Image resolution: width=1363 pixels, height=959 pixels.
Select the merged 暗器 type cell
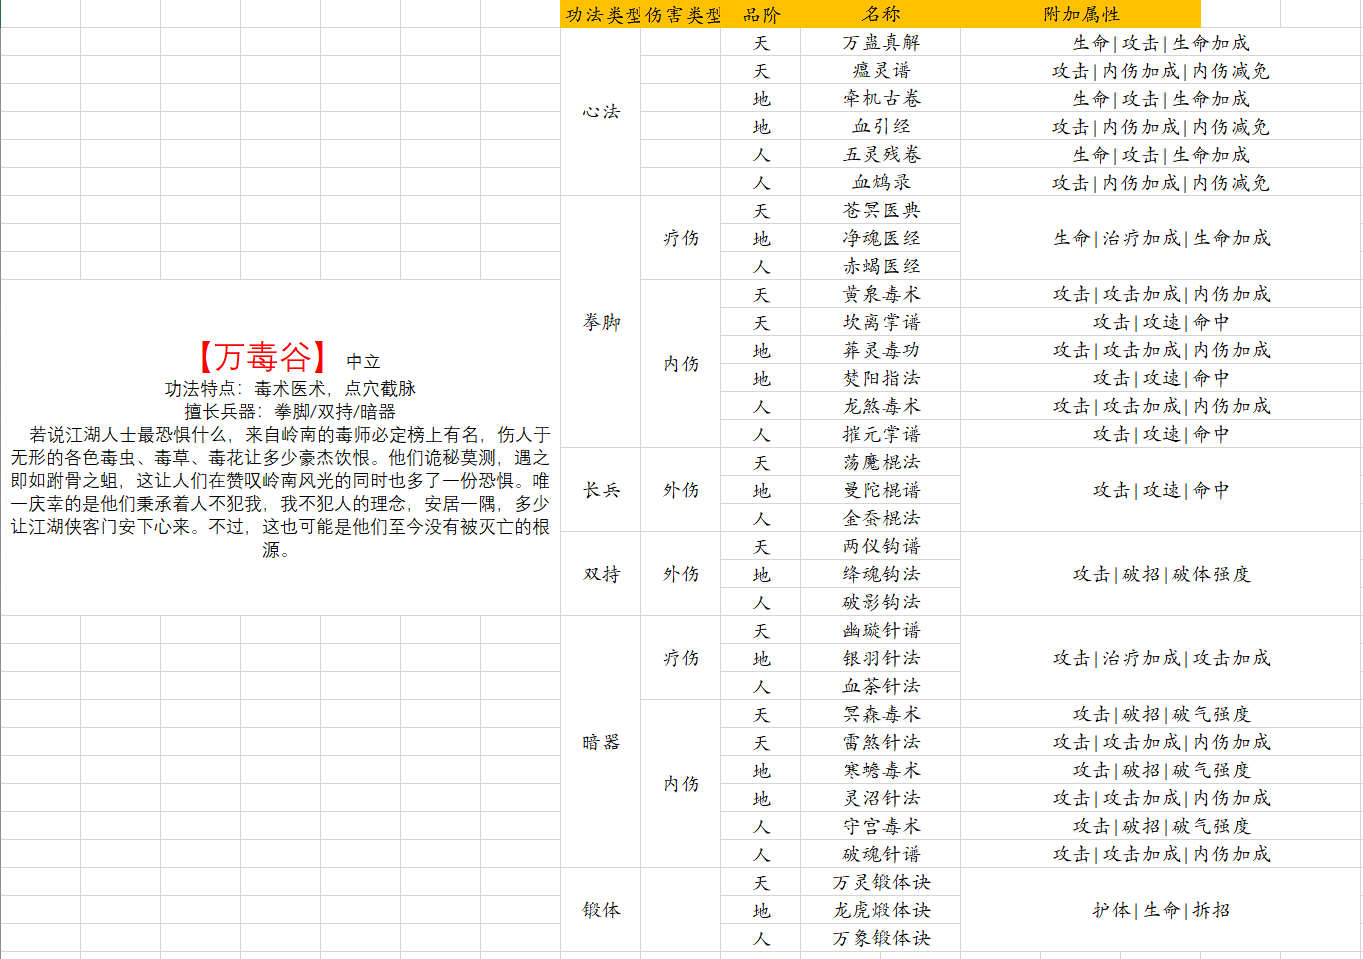coord(601,742)
